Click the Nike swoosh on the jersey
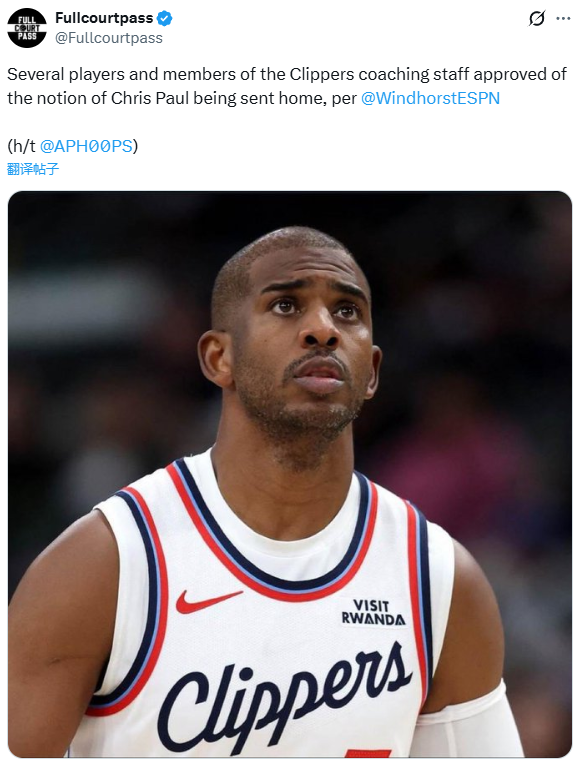 coord(207,601)
